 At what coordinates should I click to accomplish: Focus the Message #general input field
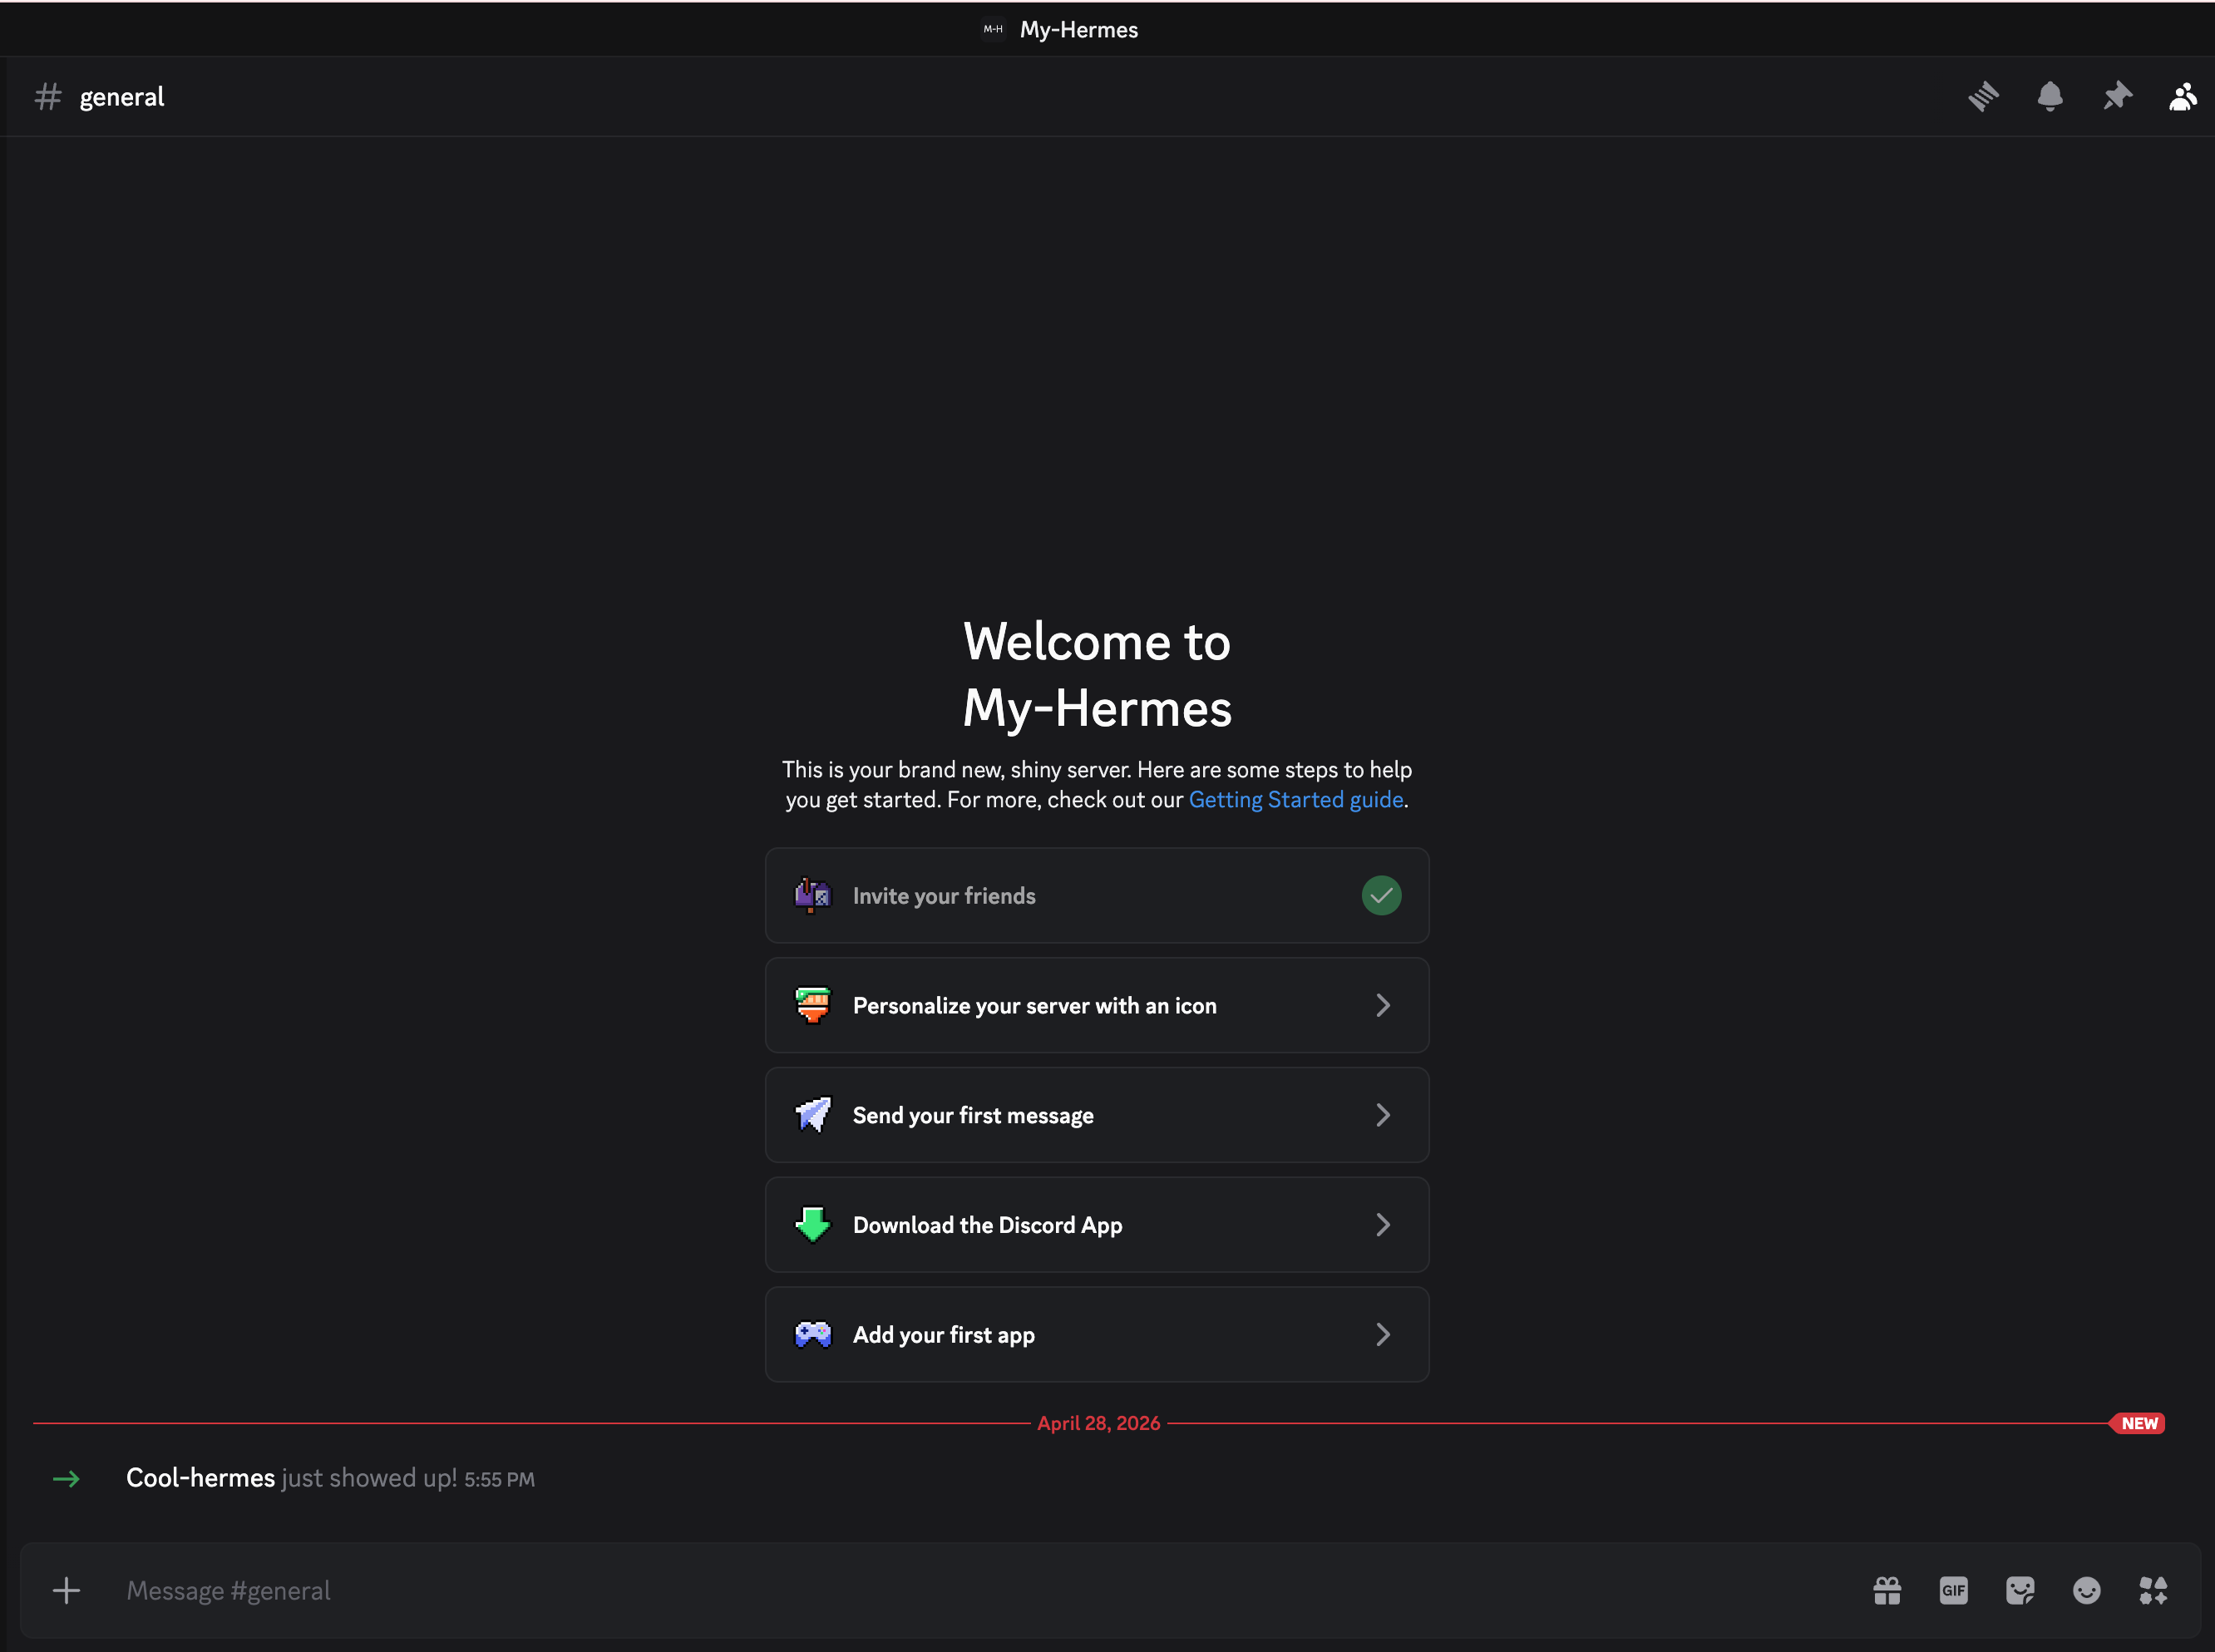(980, 1590)
